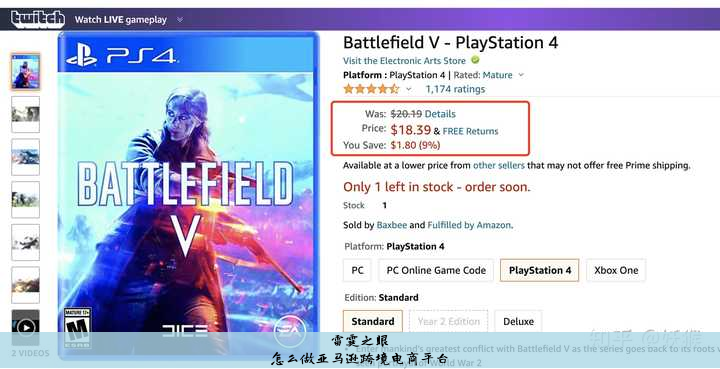View the second product image thumbnail
720x369 pixels.
(26, 114)
